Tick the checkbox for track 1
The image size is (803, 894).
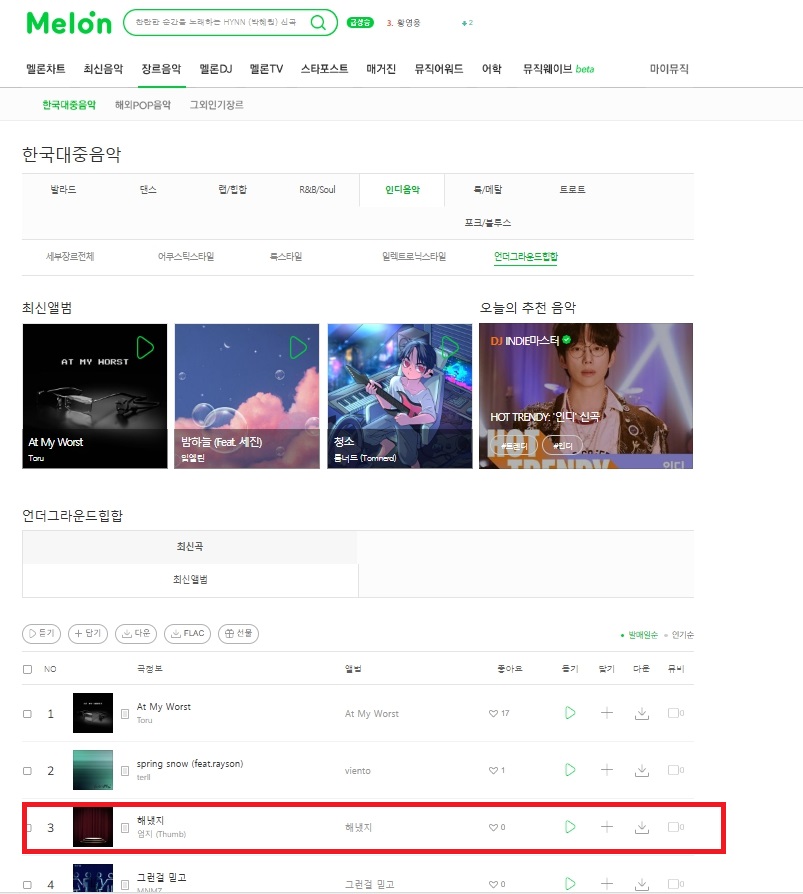pos(27,714)
